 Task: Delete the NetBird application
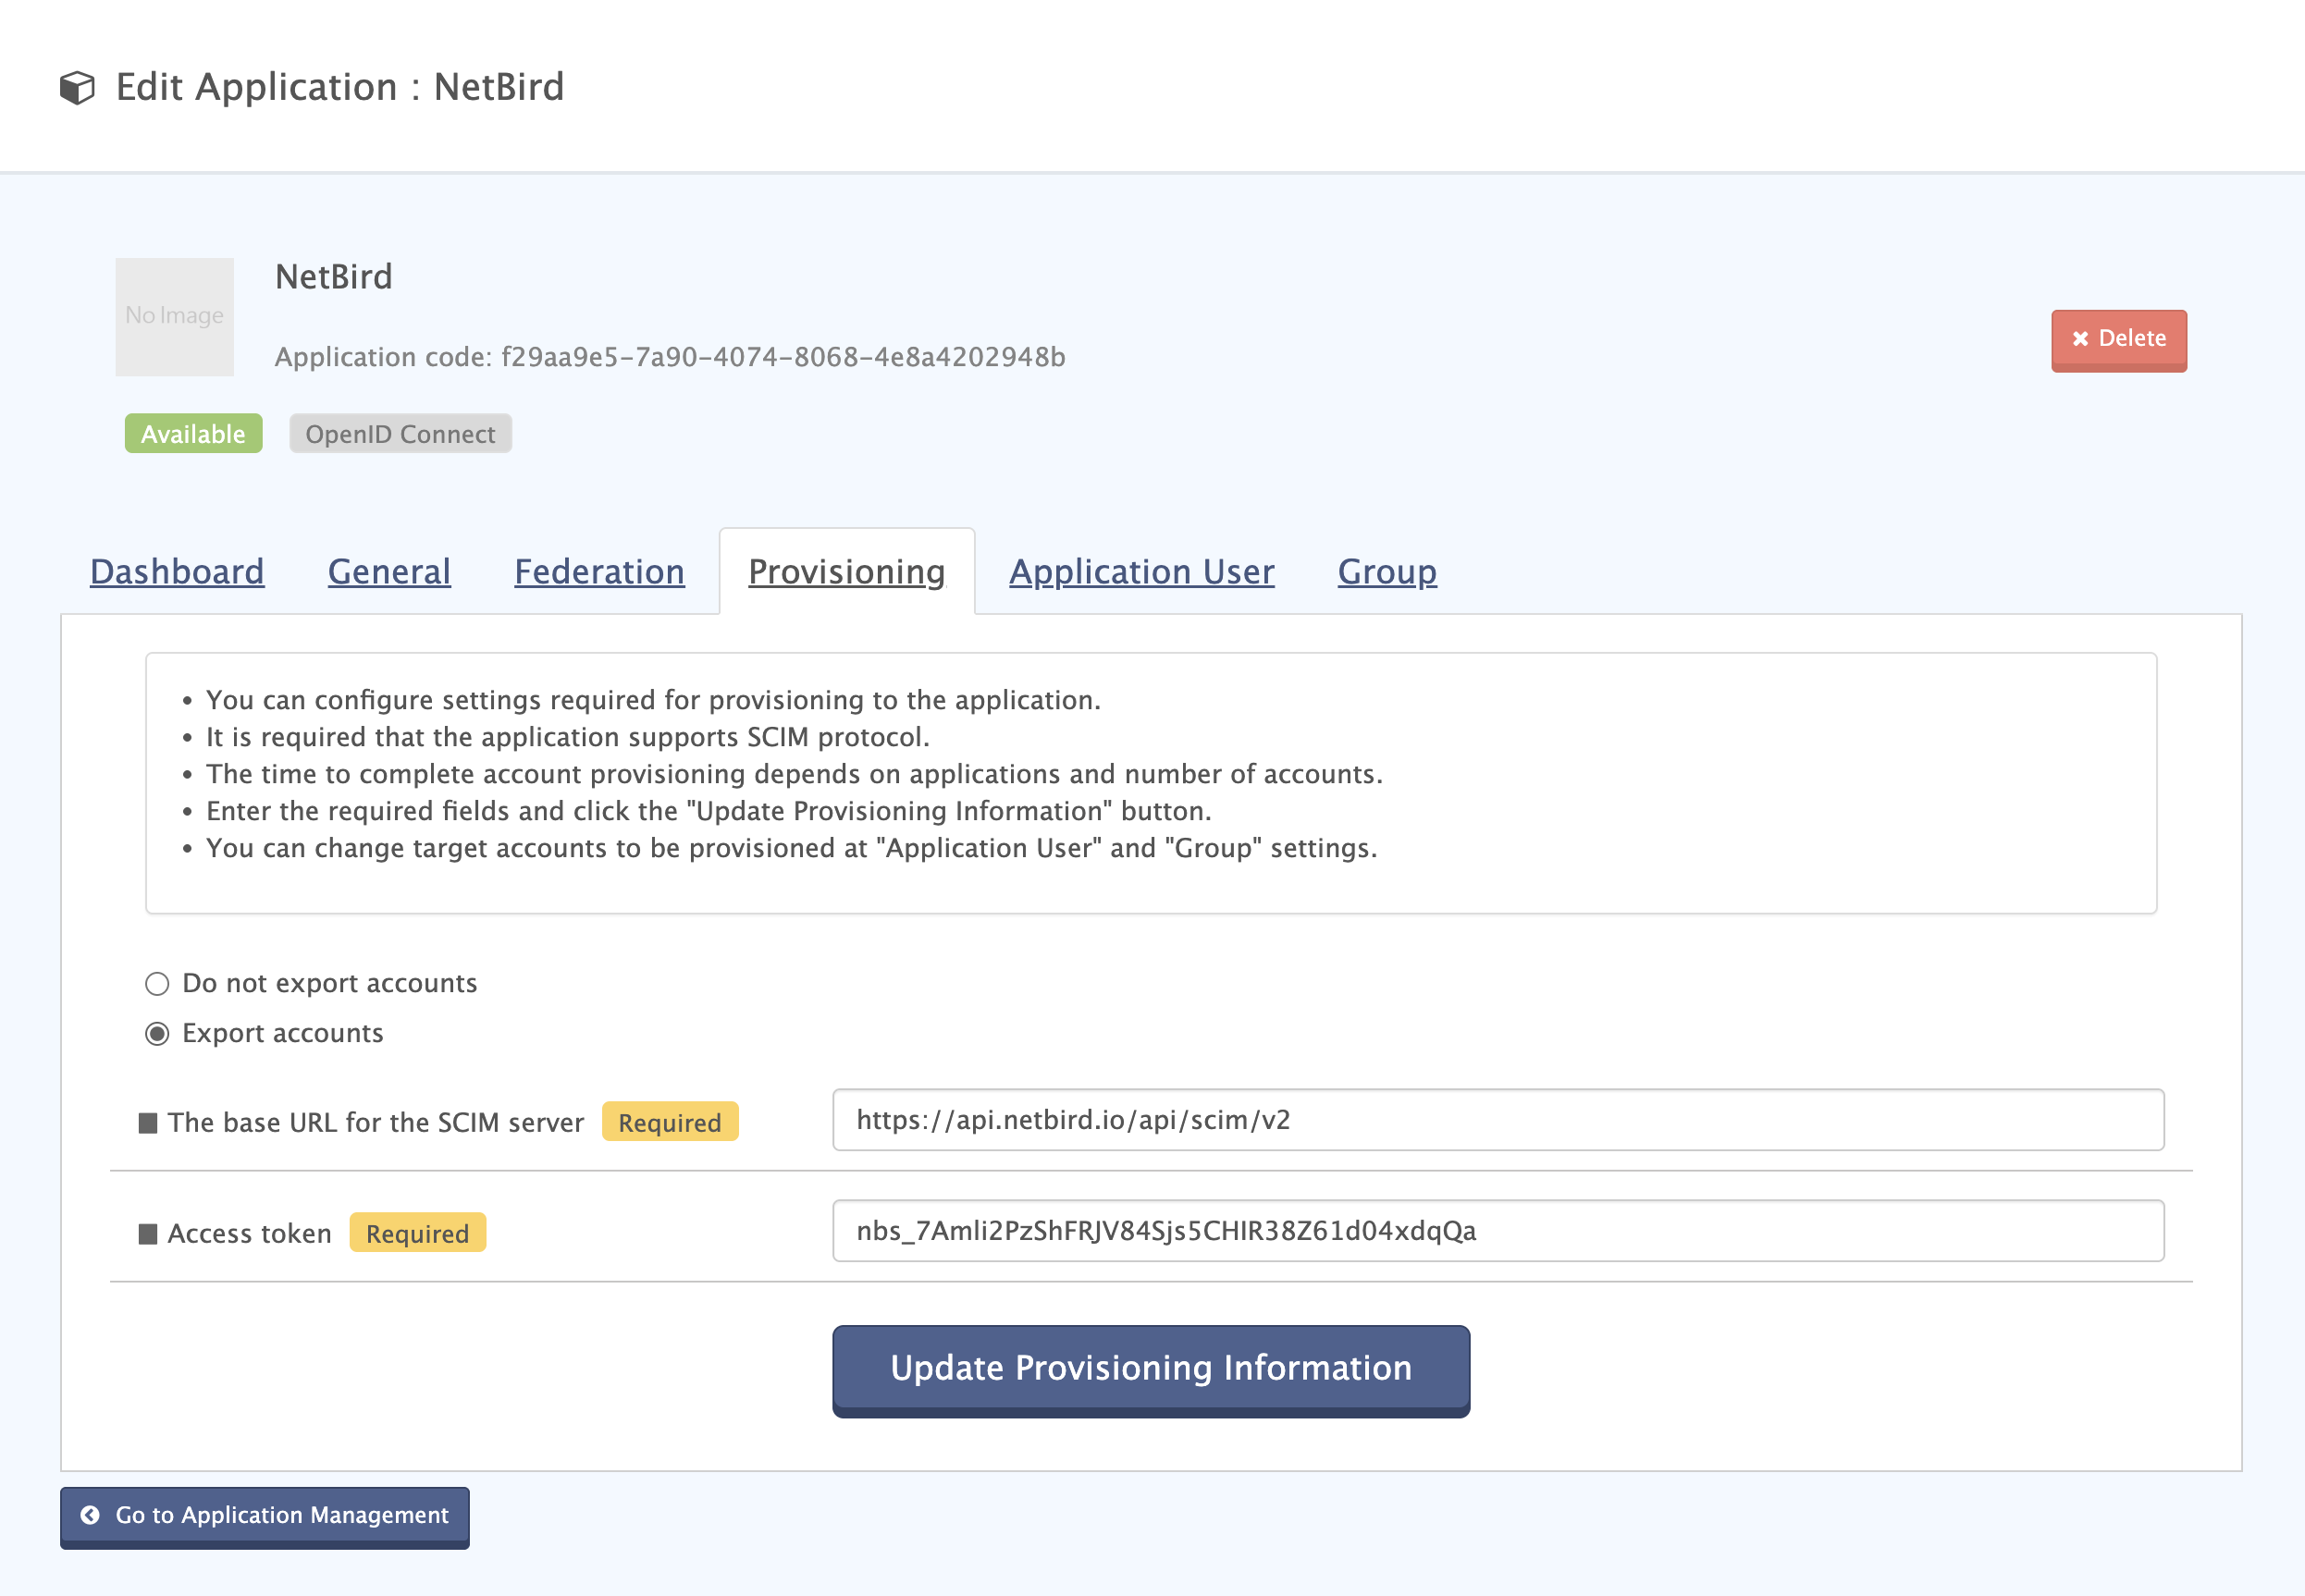click(x=2118, y=340)
